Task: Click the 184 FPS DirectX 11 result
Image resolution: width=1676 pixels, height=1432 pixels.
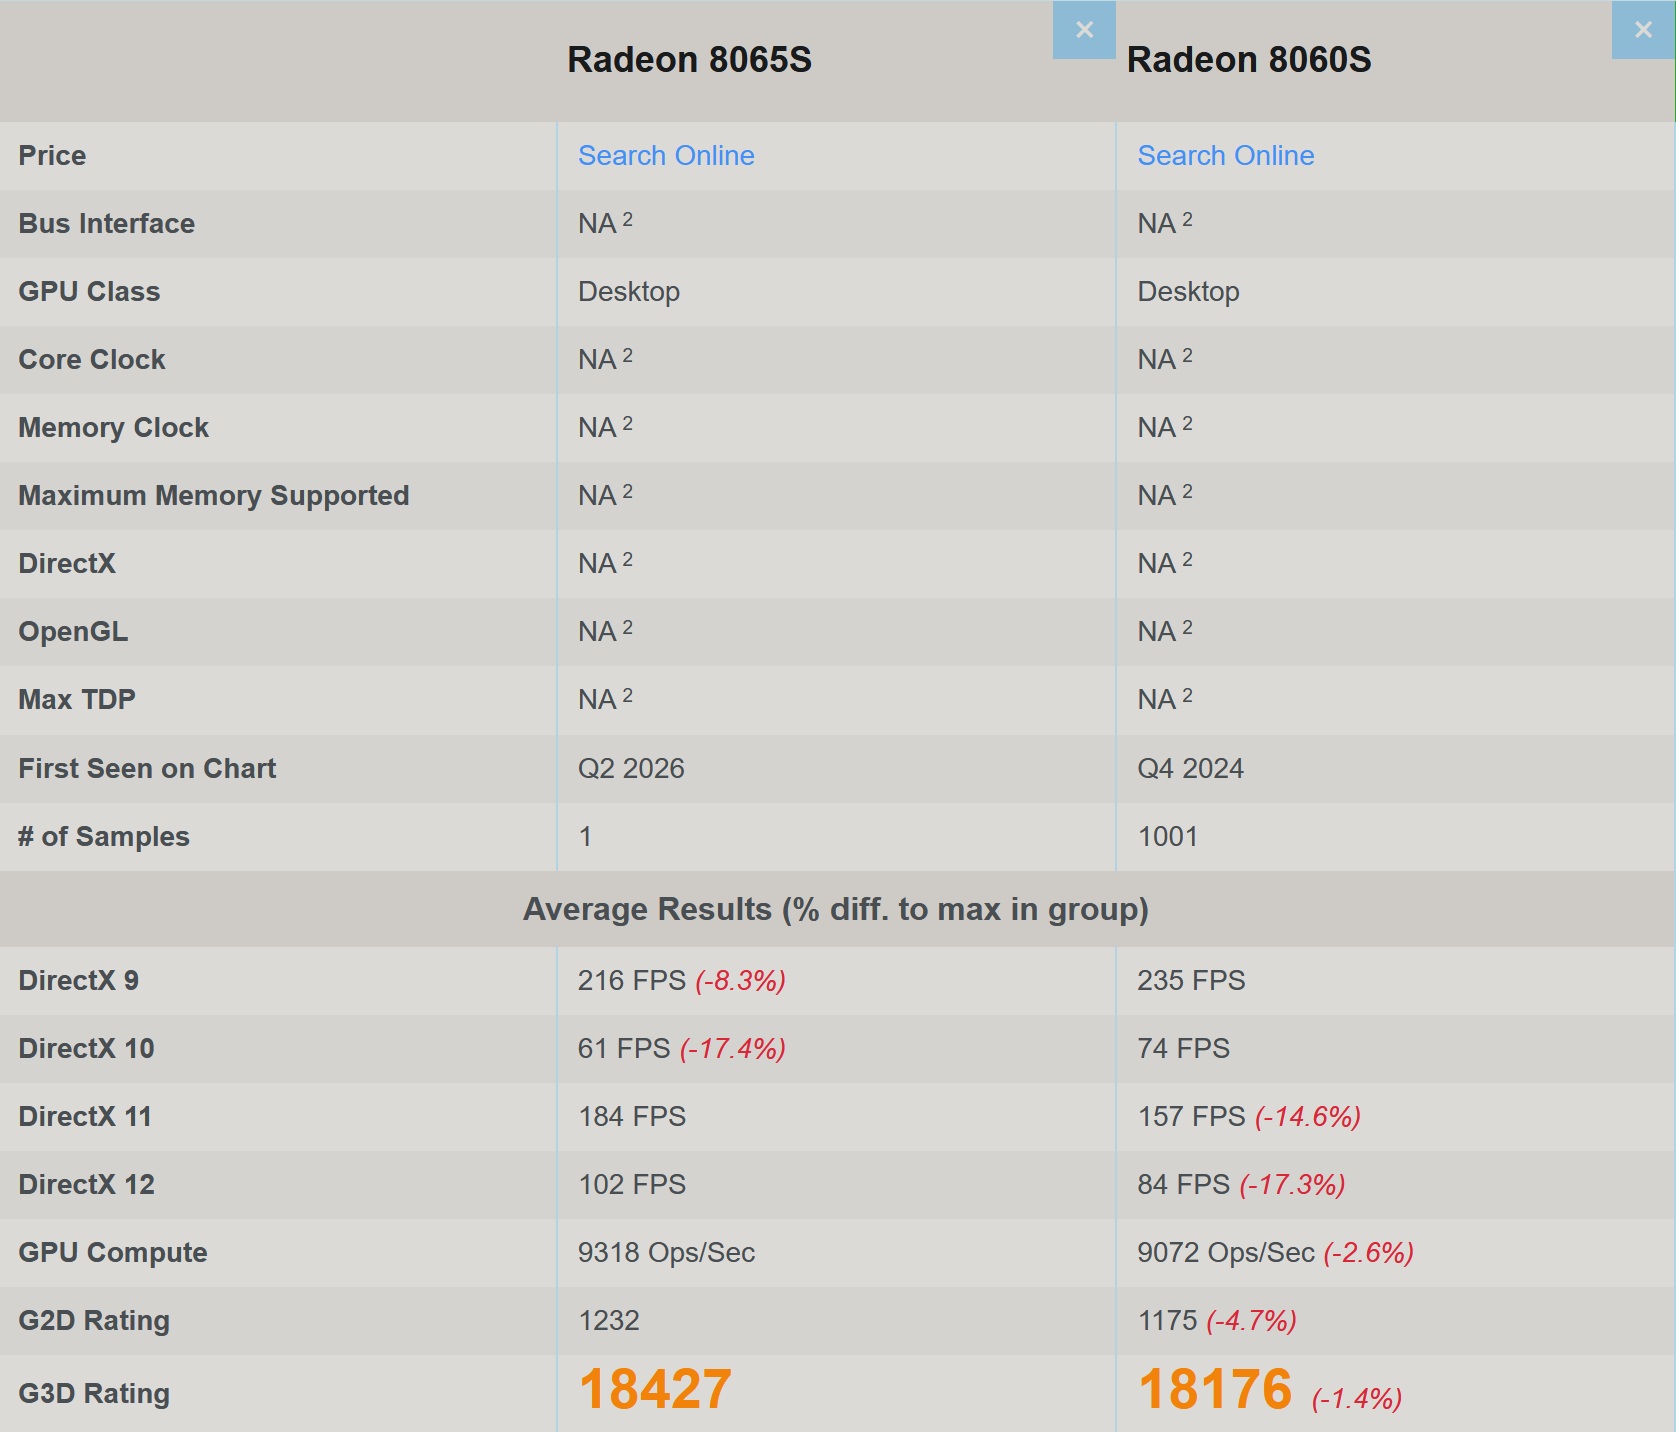Action: coord(632,1117)
